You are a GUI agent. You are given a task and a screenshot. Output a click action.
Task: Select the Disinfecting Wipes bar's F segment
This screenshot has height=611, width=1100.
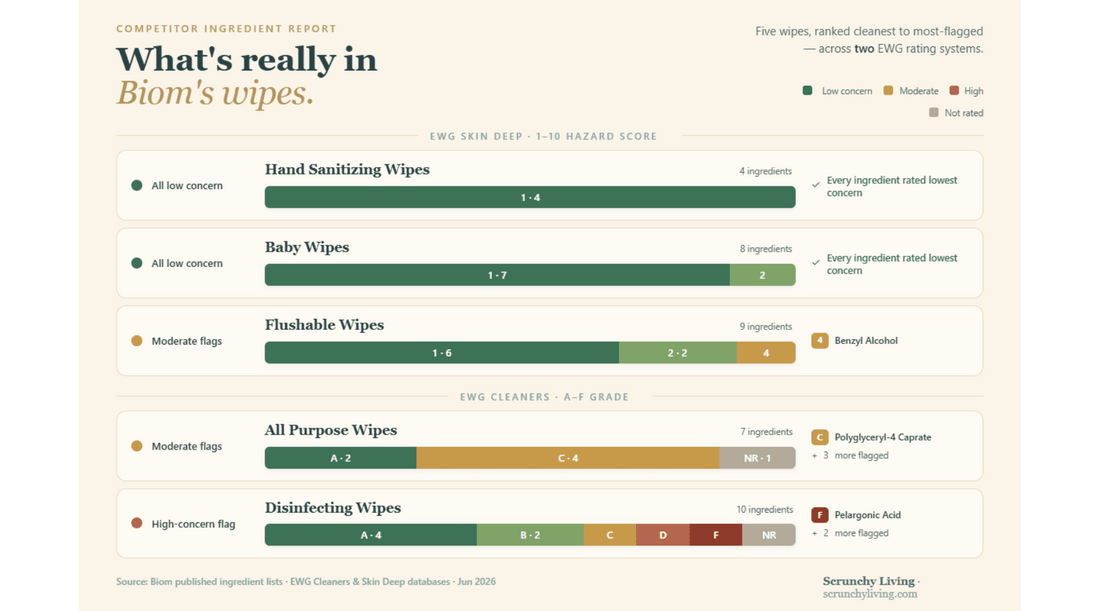(716, 535)
